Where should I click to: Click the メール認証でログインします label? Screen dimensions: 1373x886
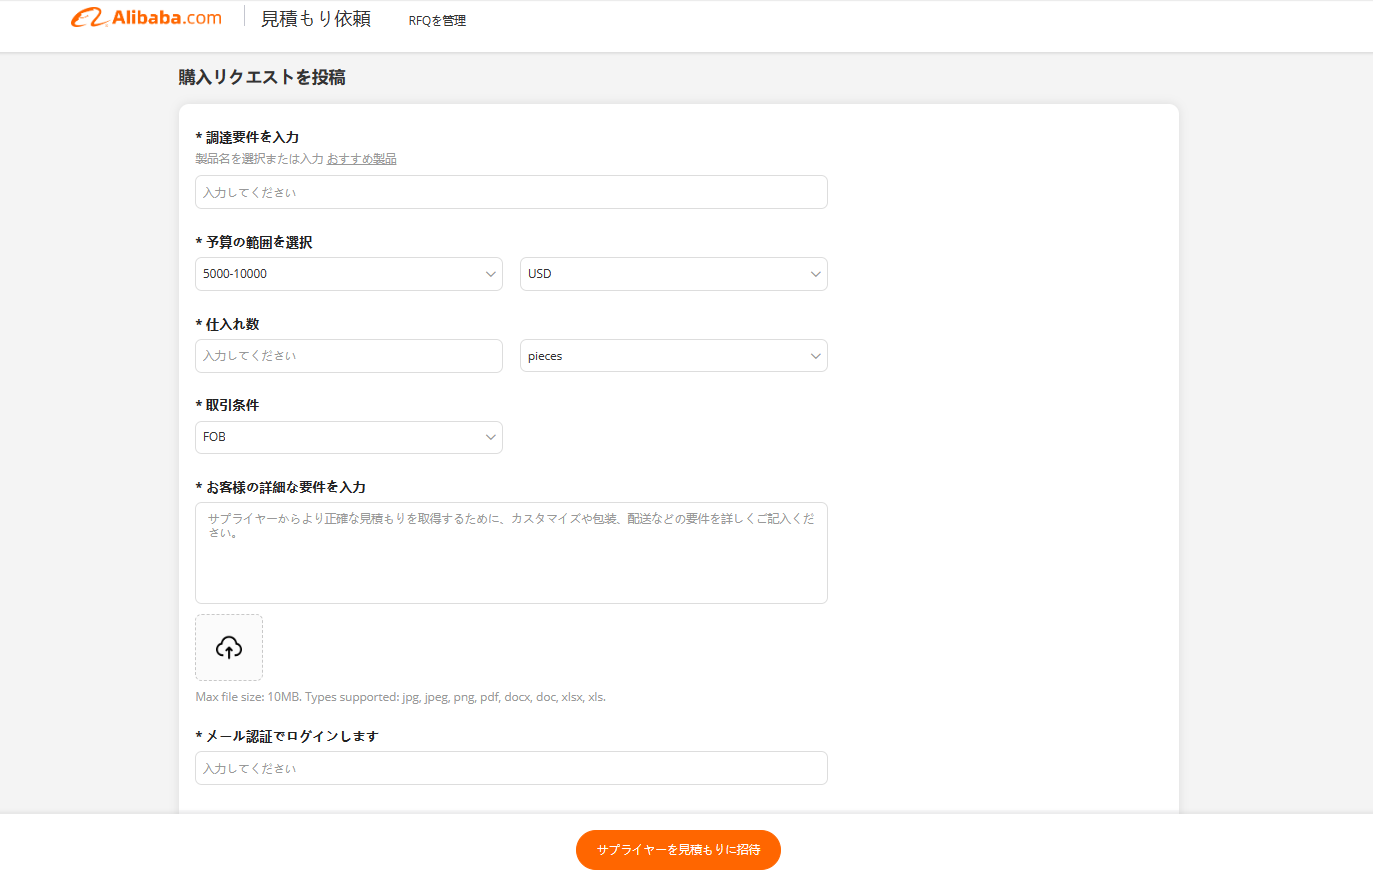(287, 736)
